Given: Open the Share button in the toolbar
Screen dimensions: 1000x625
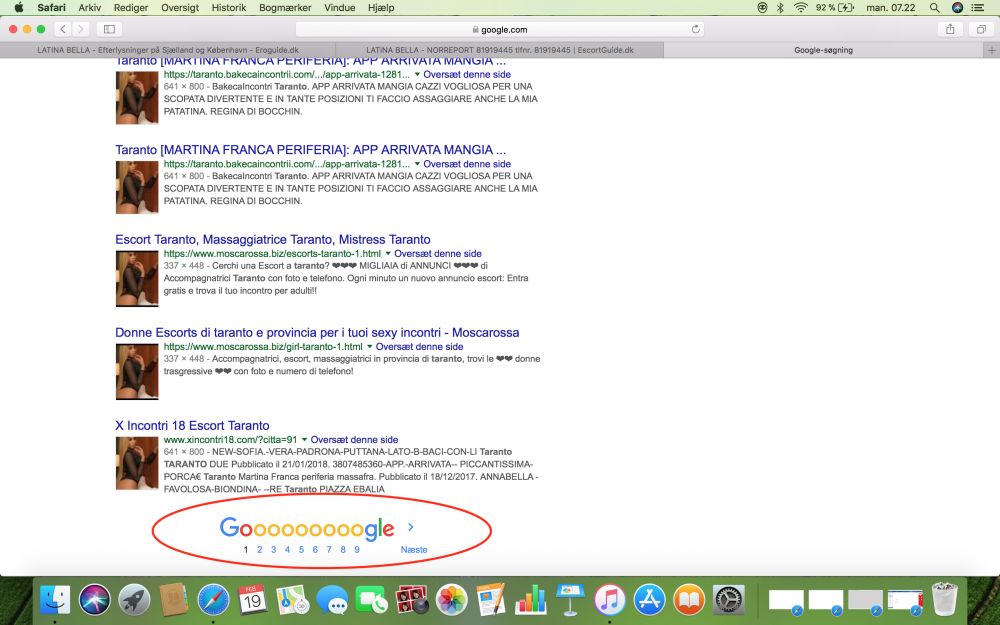Looking at the screenshot, I should [x=950, y=29].
